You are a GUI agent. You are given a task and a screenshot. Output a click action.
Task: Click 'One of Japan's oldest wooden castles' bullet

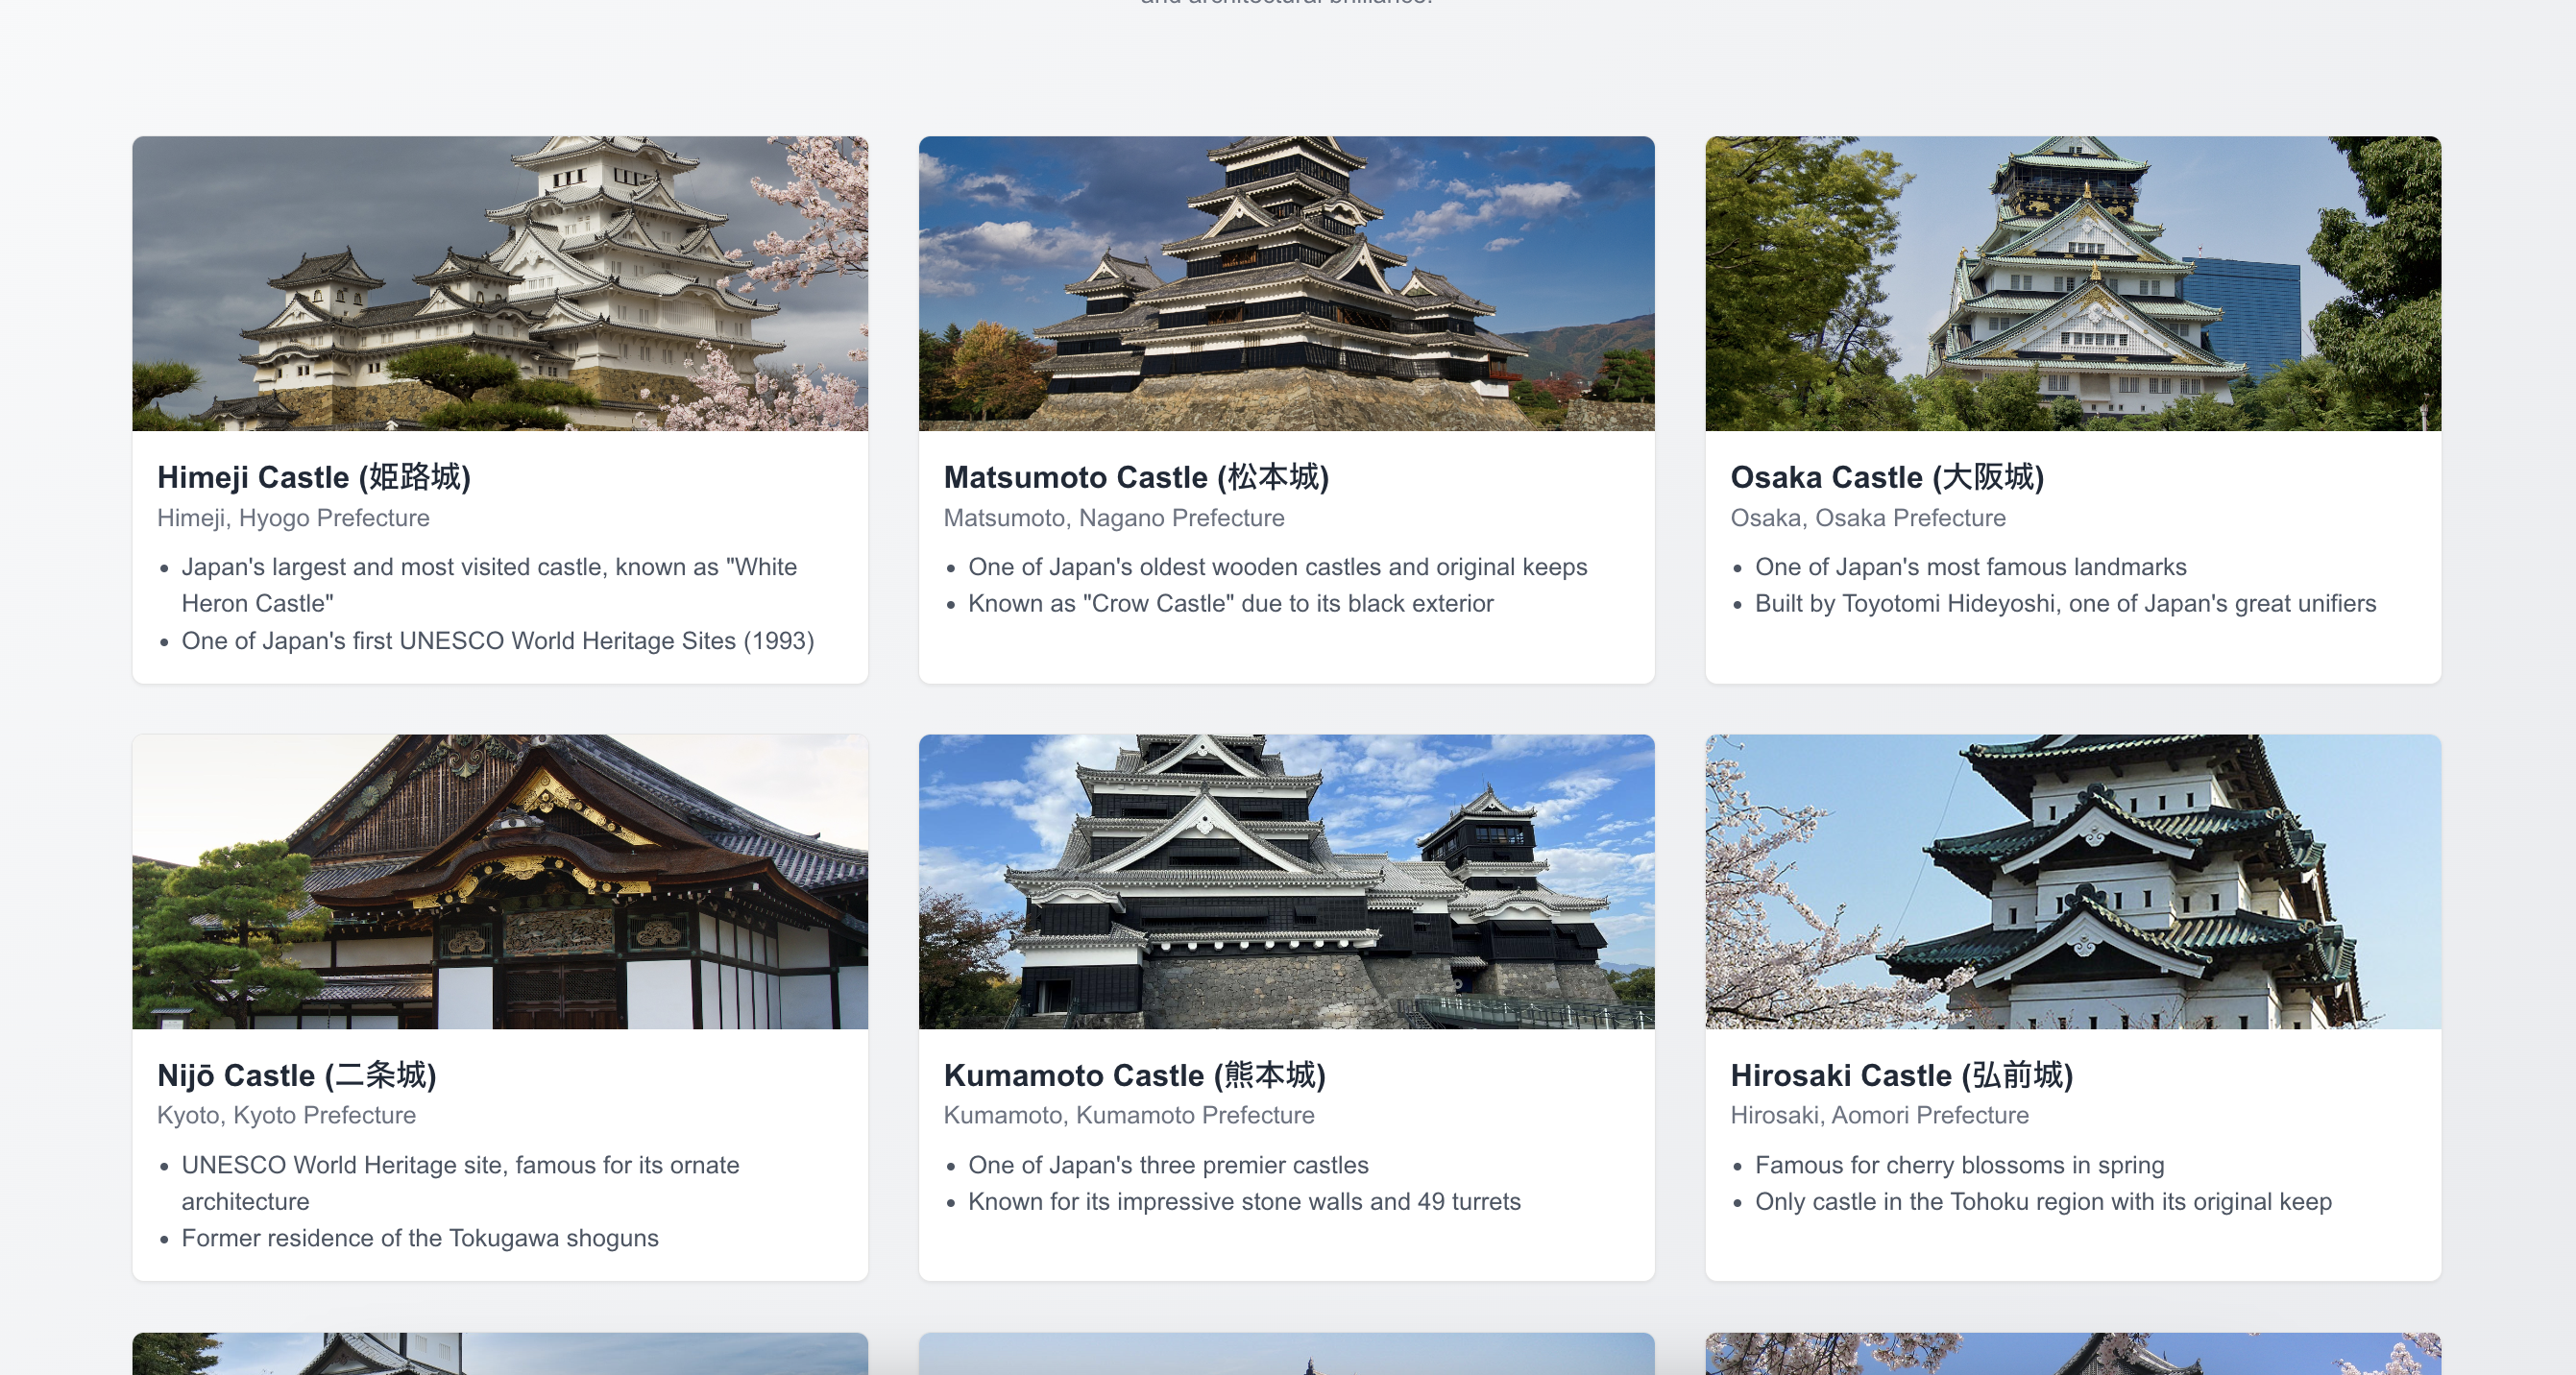[1277, 567]
